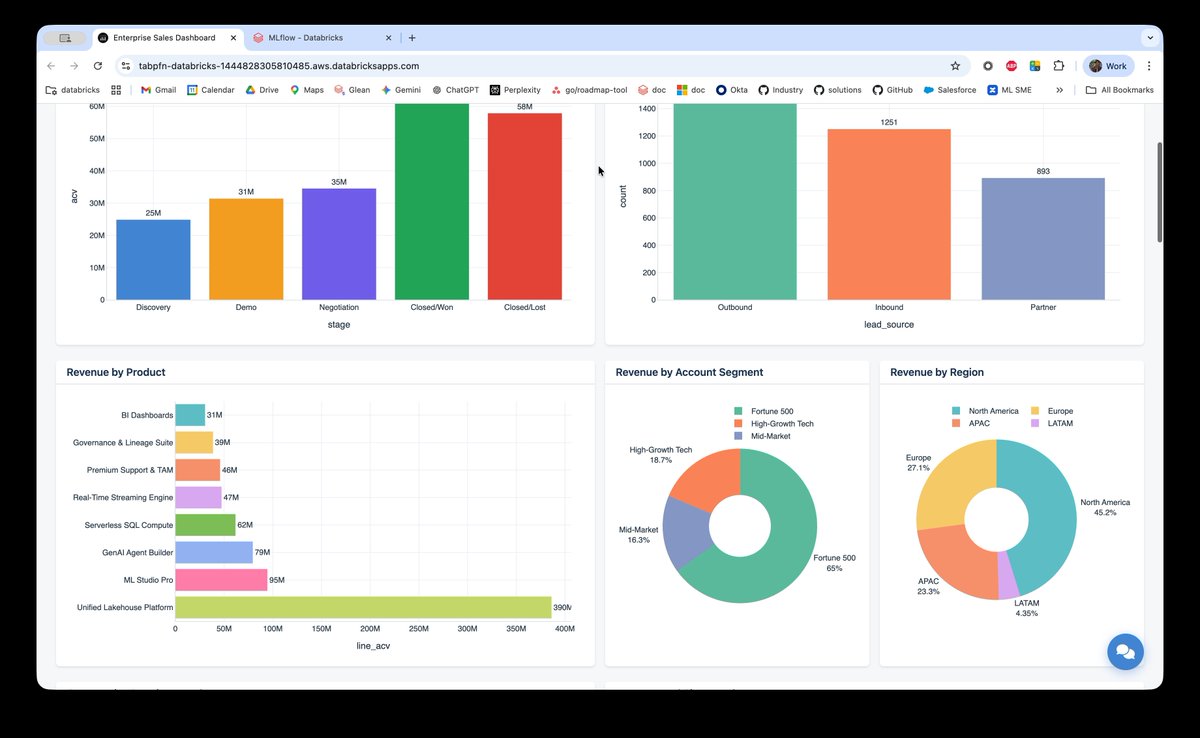This screenshot has width=1200, height=738.
Task: Click the address bar URL field
Action: point(540,66)
